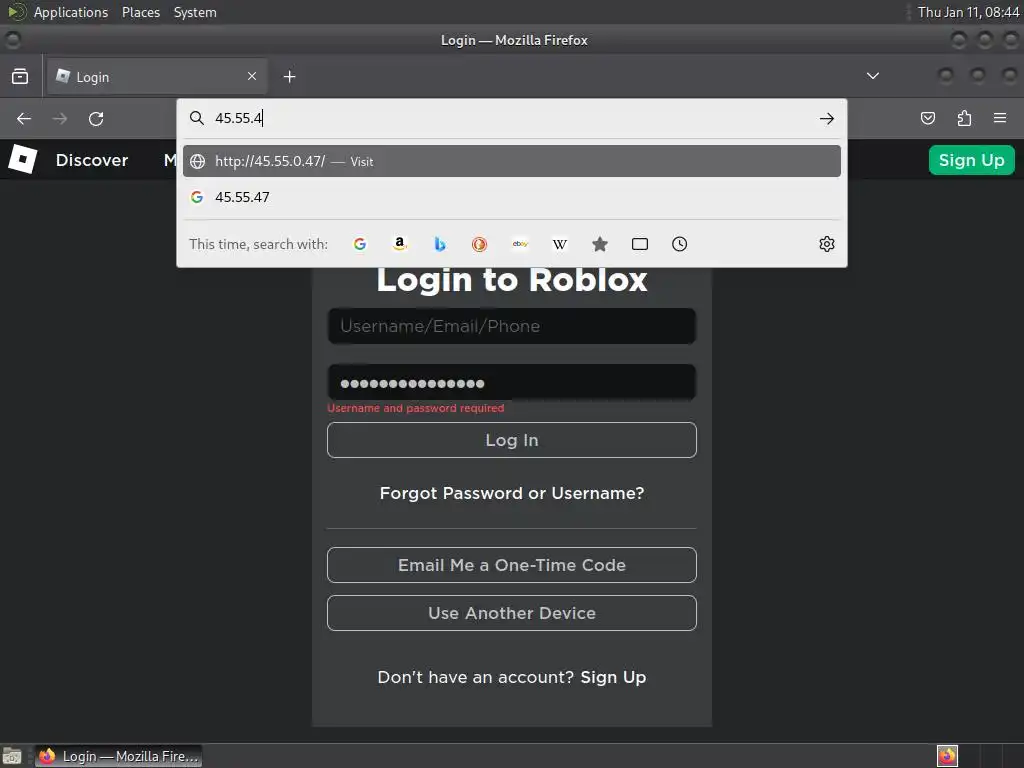Image resolution: width=1024 pixels, height=768 pixels.
Task: Click the Log In button
Action: click(511, 440)
